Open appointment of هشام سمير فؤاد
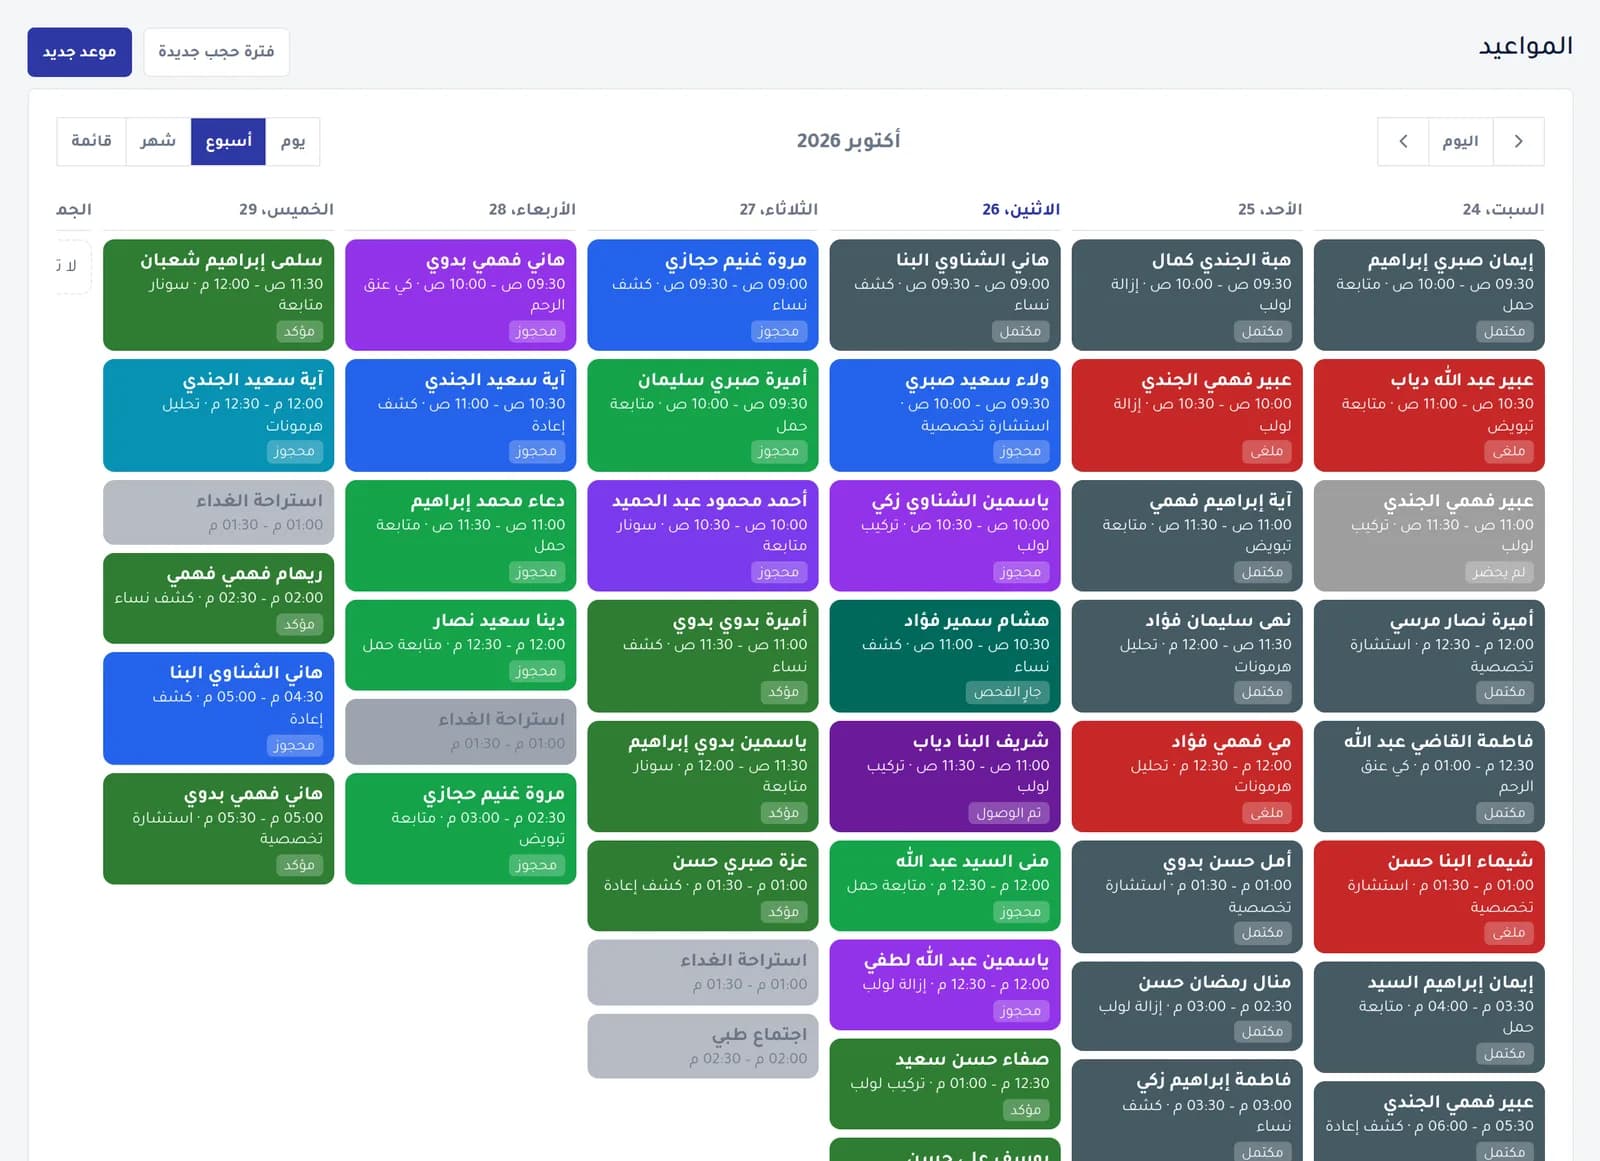 (945, 656)
